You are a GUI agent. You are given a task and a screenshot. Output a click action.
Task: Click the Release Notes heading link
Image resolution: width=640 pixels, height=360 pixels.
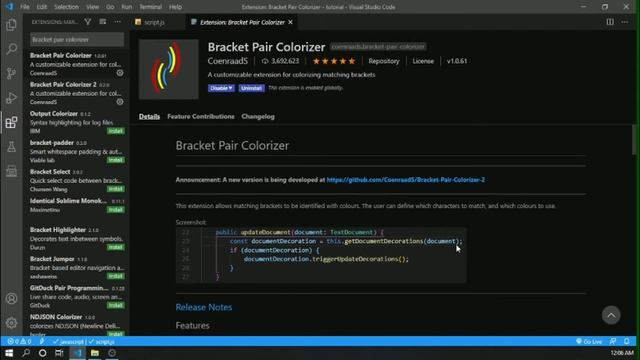point(204,307)
